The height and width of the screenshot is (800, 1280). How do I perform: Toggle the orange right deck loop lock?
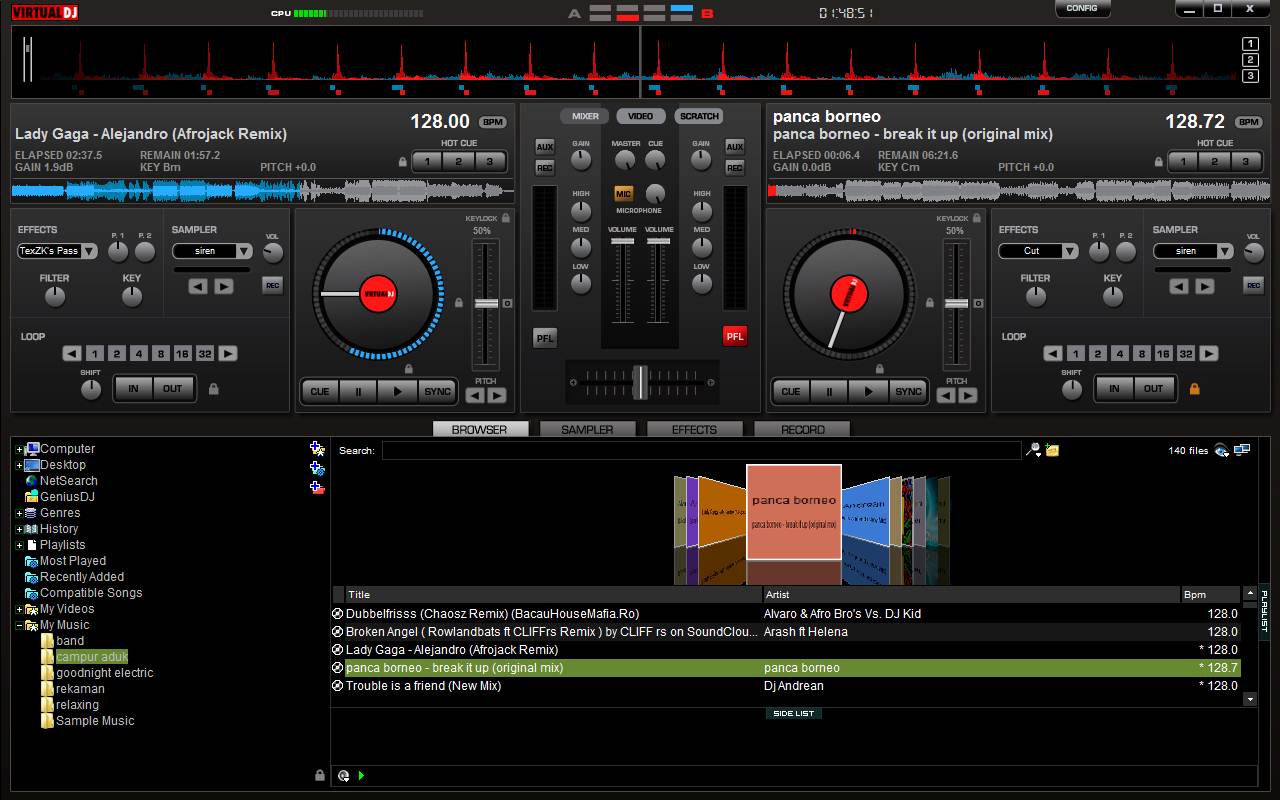(1194, 388)
